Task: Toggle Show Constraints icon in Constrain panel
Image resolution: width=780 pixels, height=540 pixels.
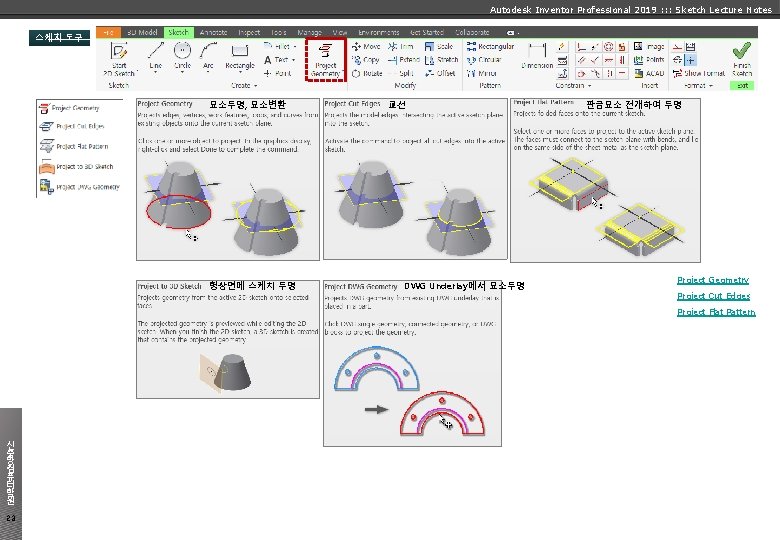Action: pos(563,60)
